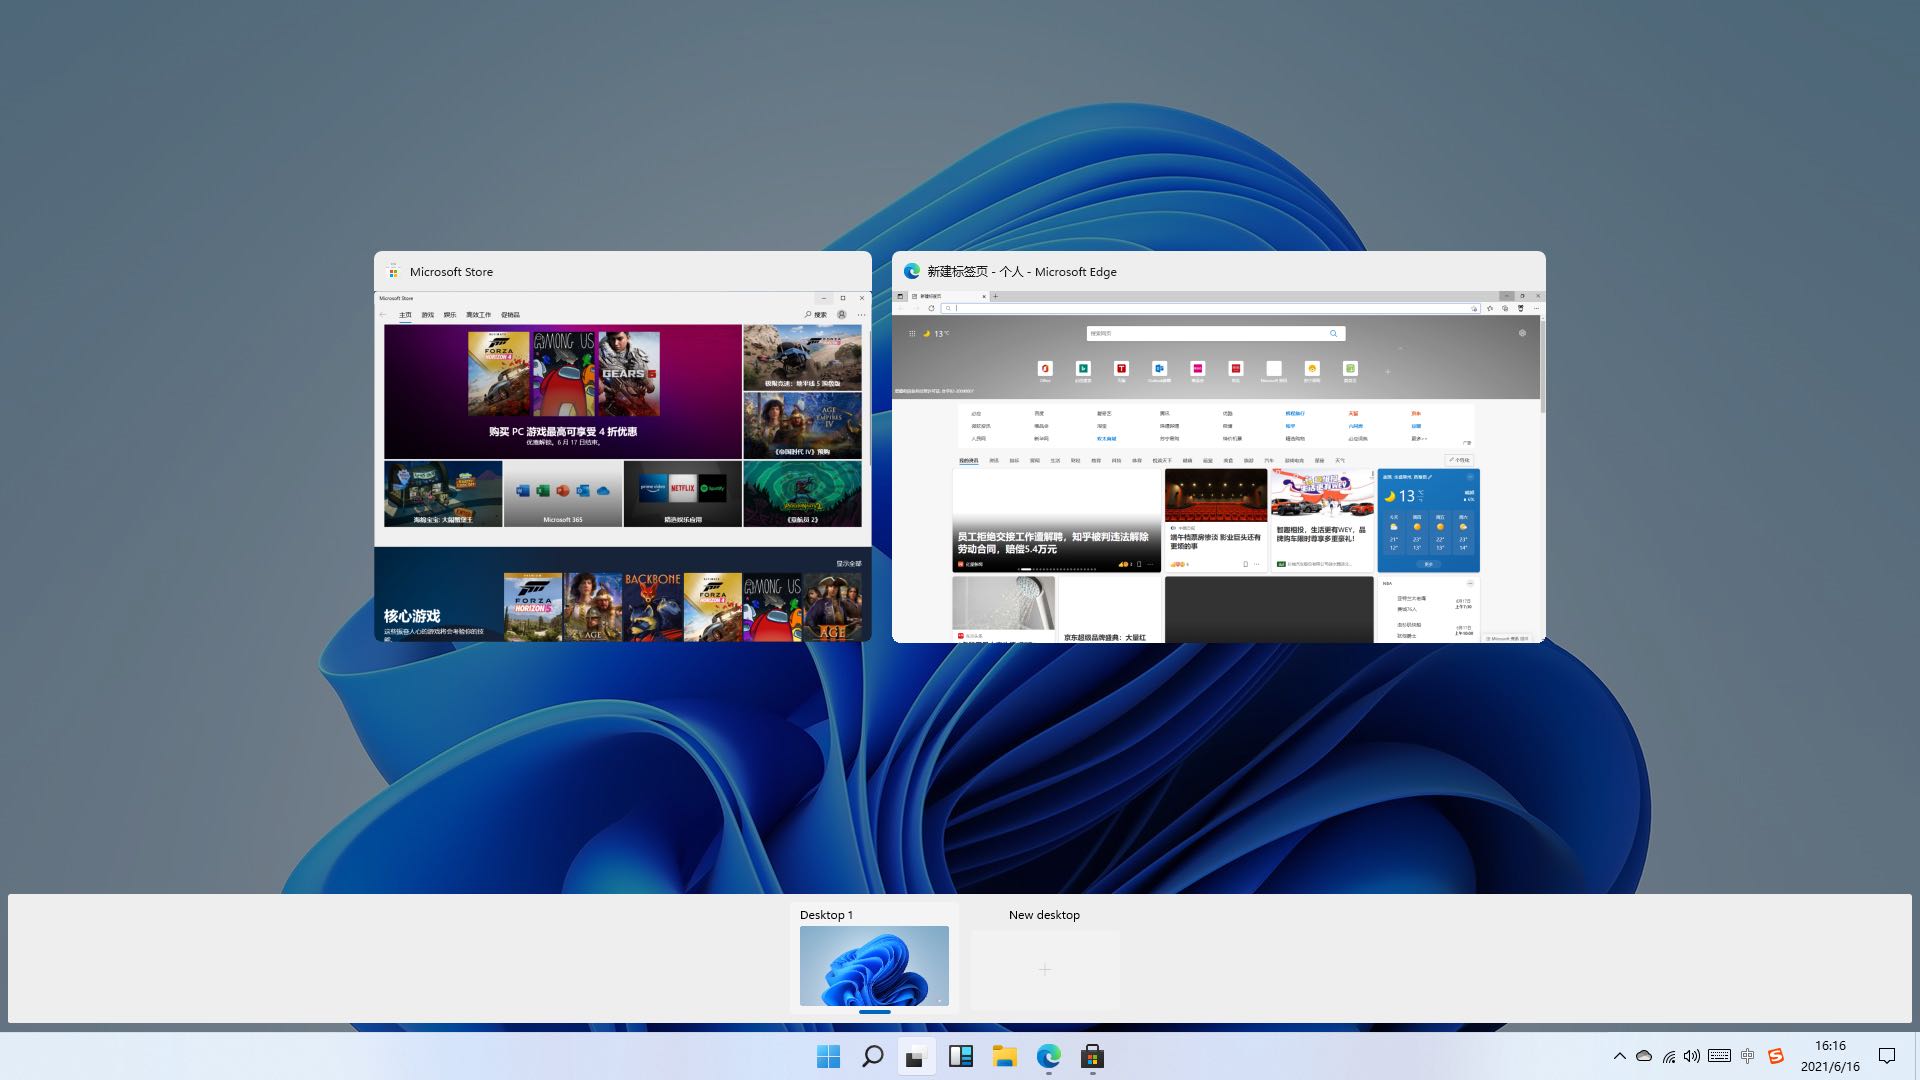Open clock and date flyout
This screenshot has height=1080, width=1920.
click(x=1830, y=1056)
